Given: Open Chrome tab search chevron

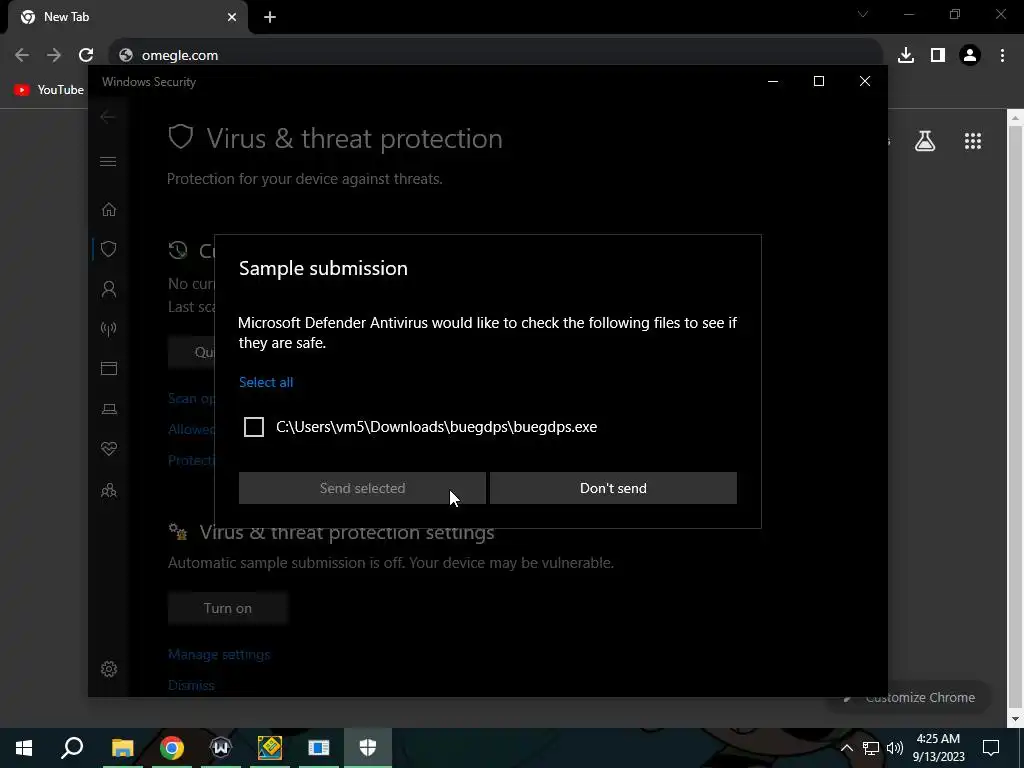Looking at the screenshot, I should (x=863, y=14).
